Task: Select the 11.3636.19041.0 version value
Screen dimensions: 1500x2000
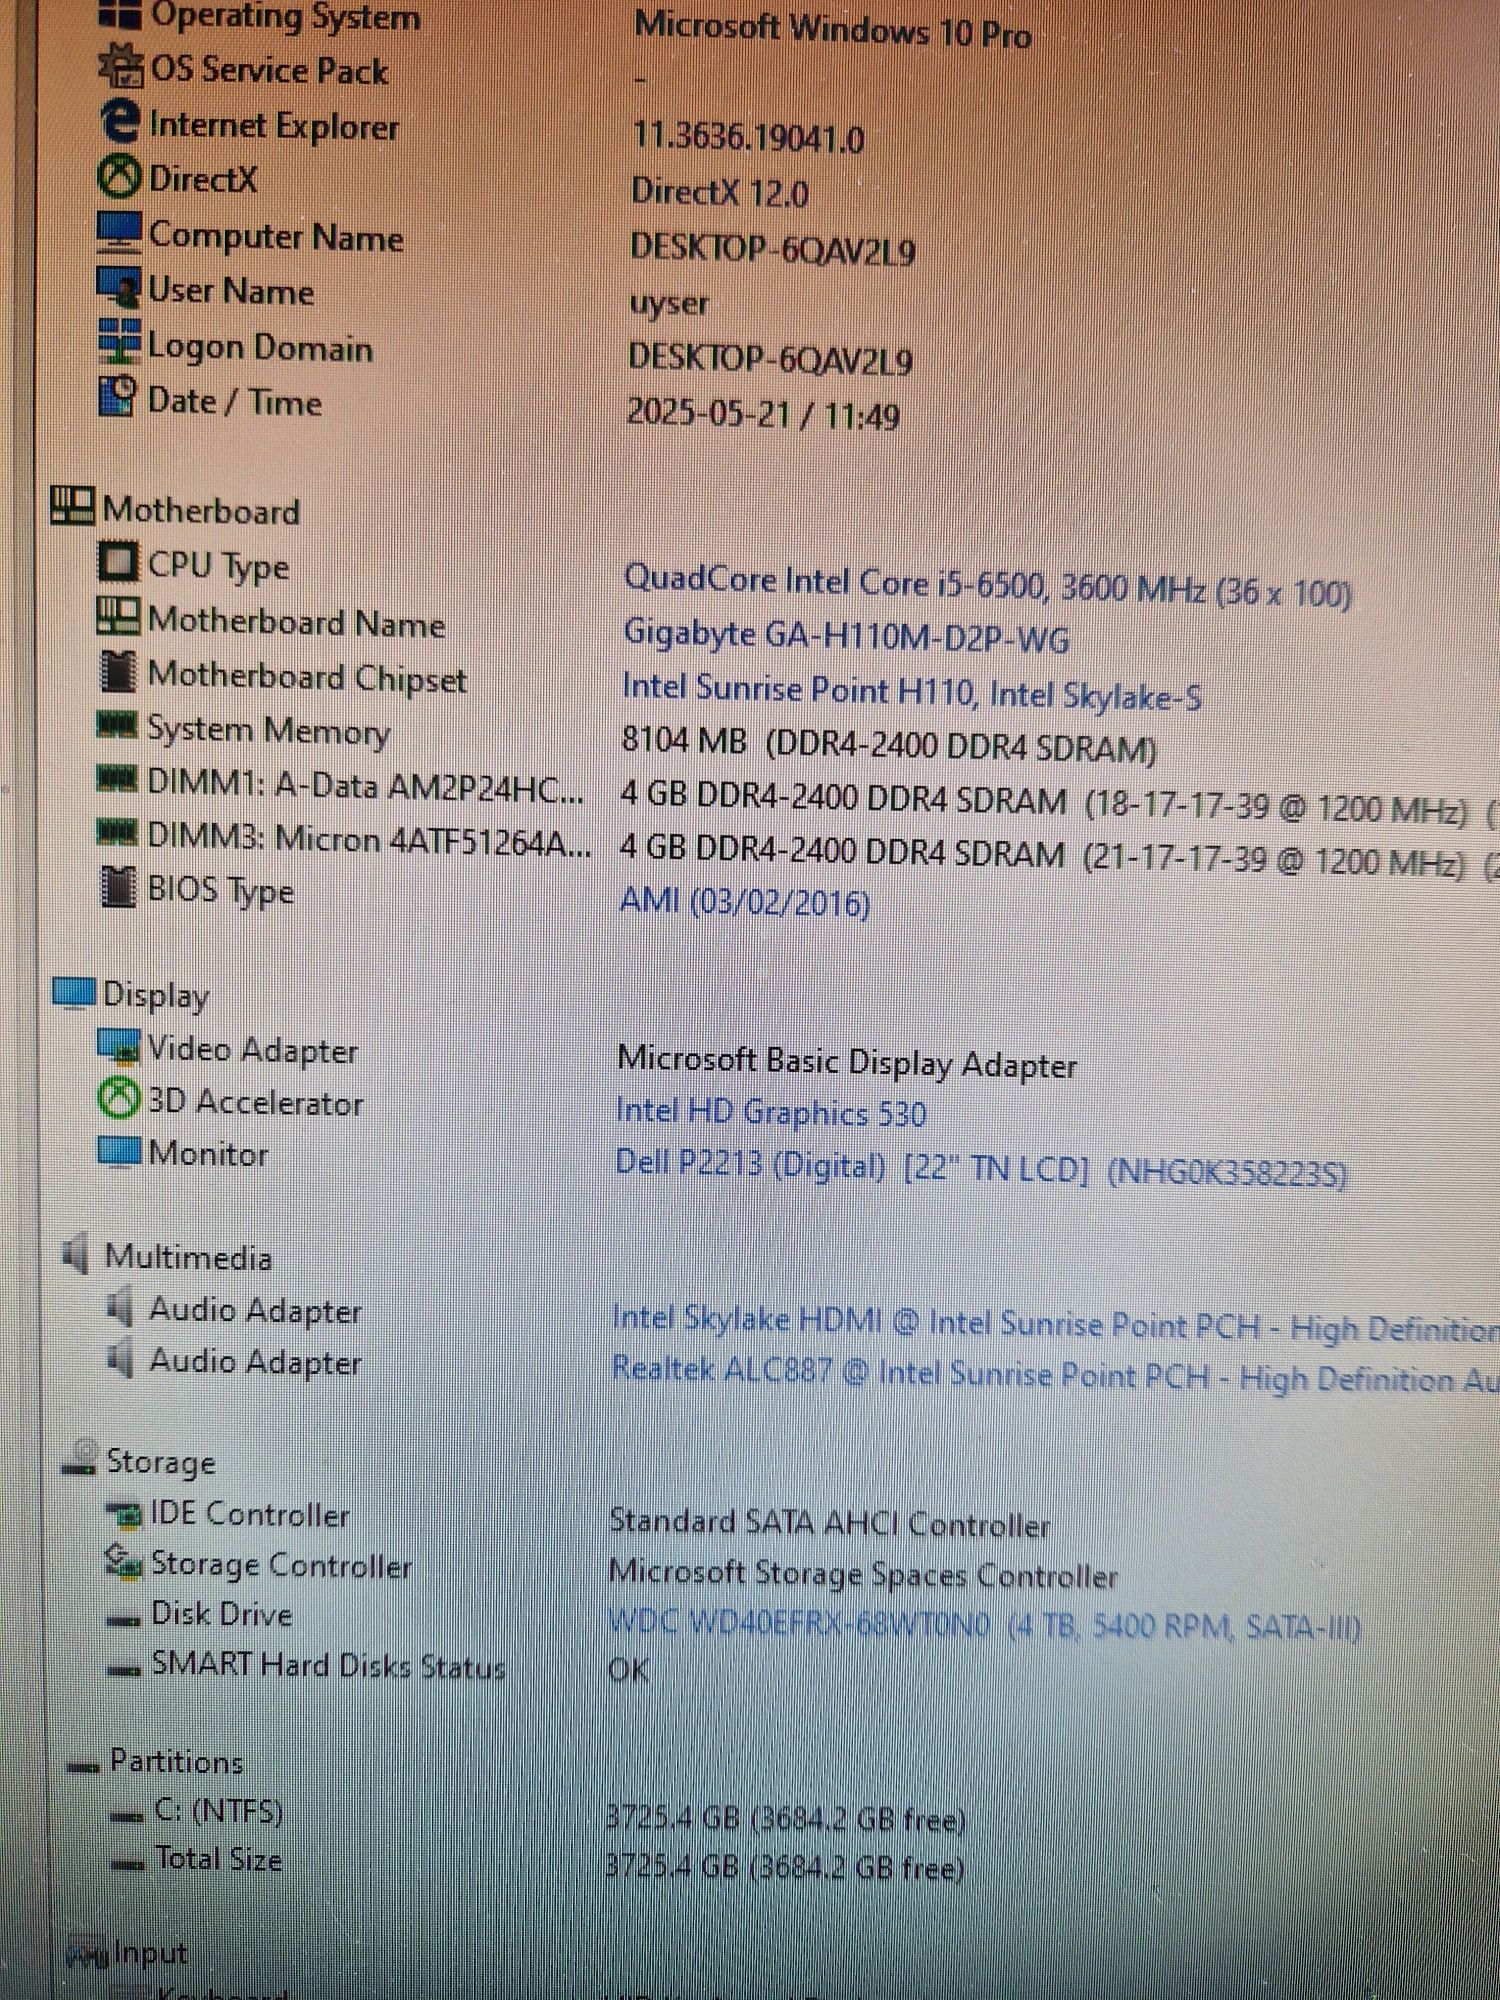Action: coord(748,137)
